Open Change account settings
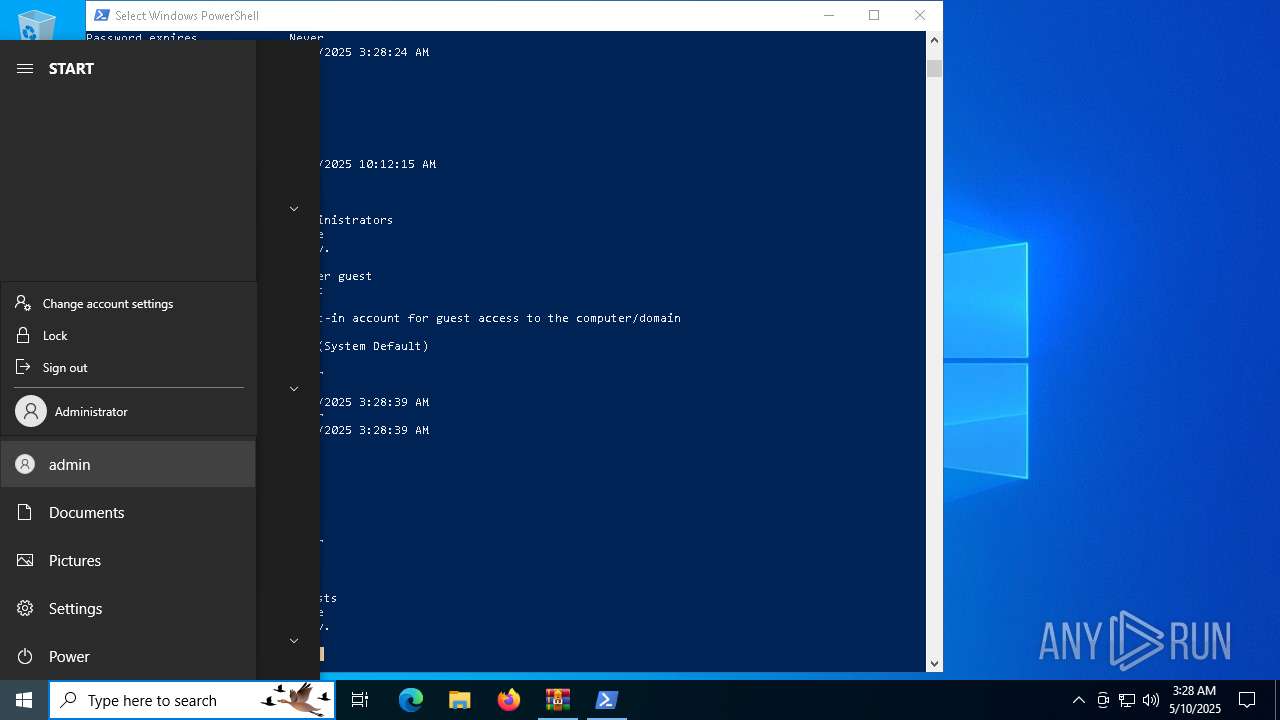Image resolution: width=1280 pixels, height=720 pixels. [x=129, y=303]
